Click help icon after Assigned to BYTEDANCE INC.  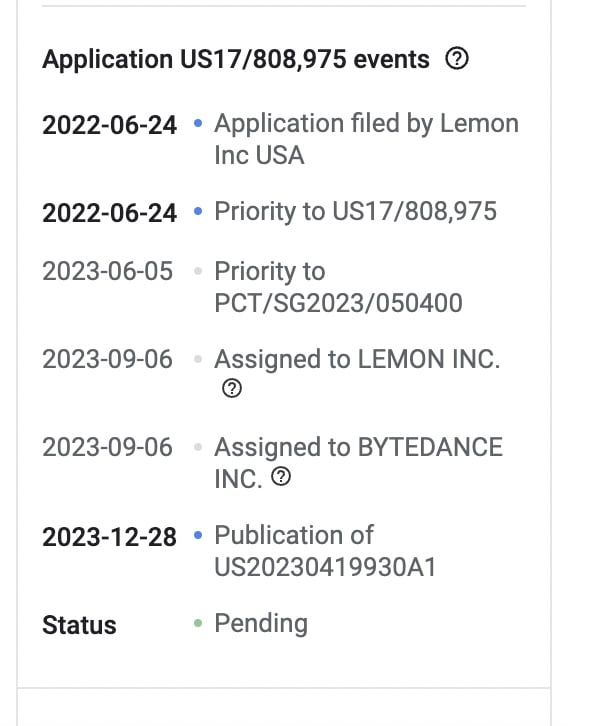point(281,476)
